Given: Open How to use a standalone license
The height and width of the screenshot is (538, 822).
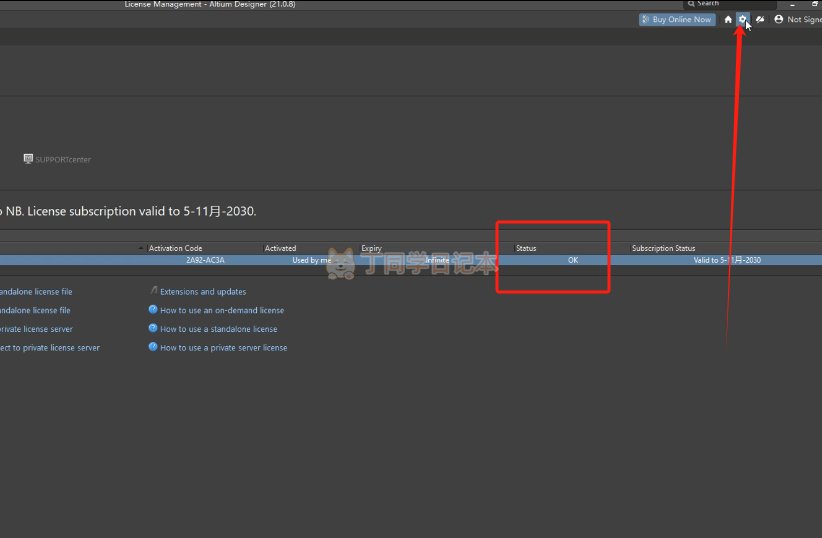Looking at the screenshot, I should point(219,329).
